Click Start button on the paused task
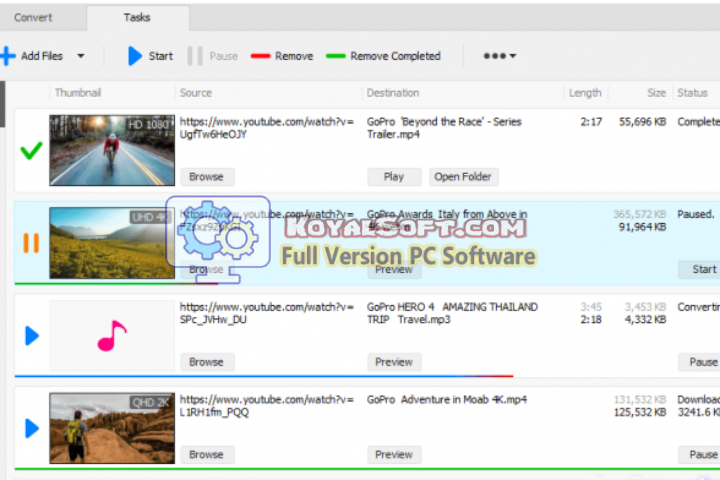This screenshot has width=720, height=480. pos(700,269)
